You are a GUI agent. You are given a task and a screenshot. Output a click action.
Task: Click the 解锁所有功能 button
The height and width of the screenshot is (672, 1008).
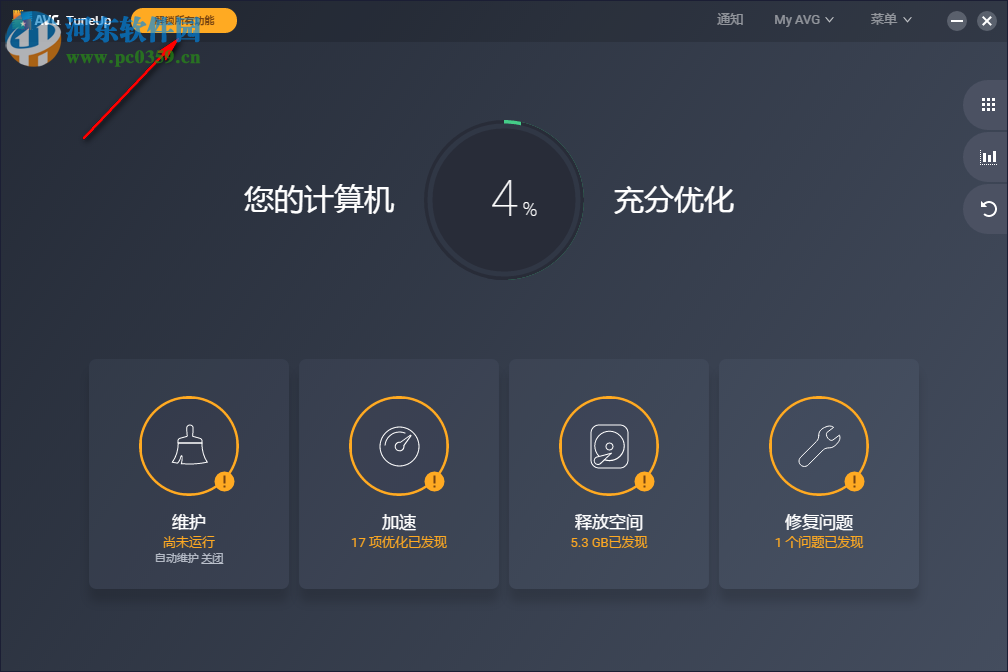coord(184,19)
